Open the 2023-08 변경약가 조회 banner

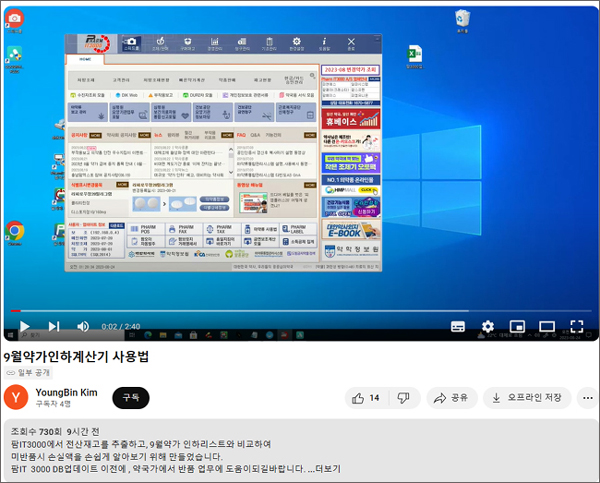pyautogui.click(x=351, y=70)
